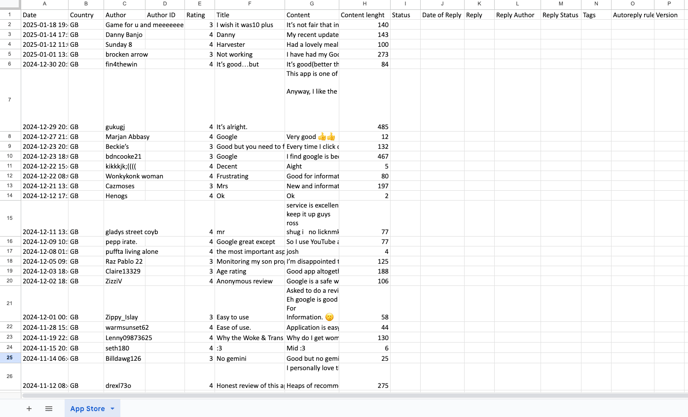Select author cell Danny Banjo

pos(124,35)
